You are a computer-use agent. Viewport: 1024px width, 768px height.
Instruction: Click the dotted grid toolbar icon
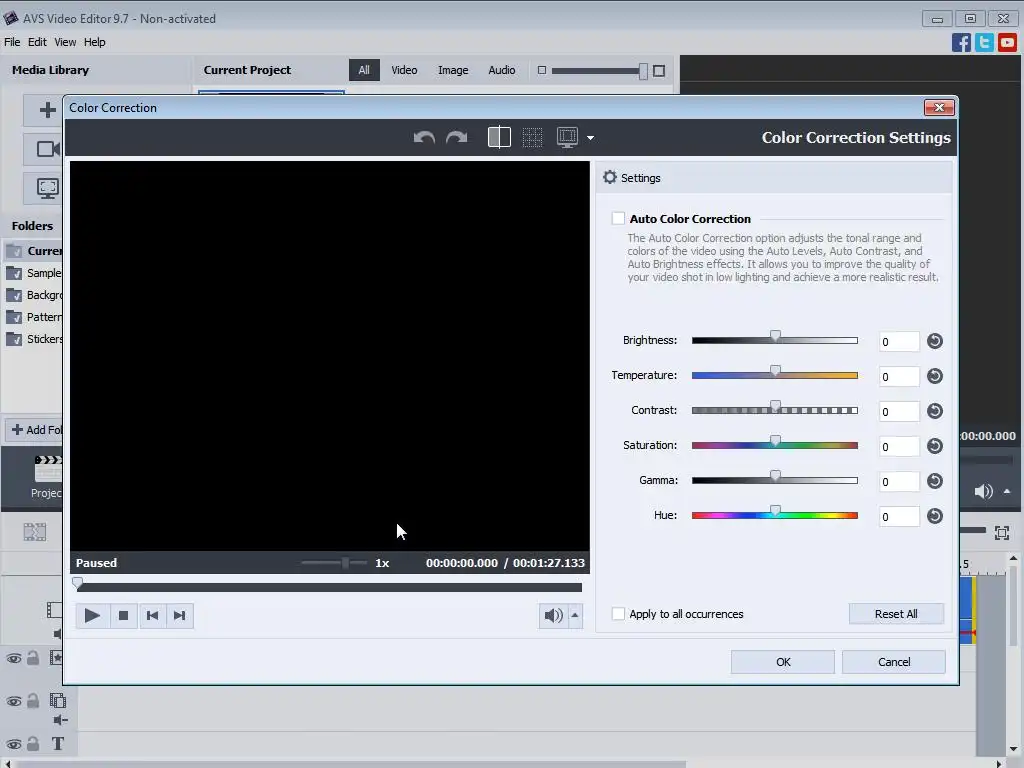click(x=532, y=137)
